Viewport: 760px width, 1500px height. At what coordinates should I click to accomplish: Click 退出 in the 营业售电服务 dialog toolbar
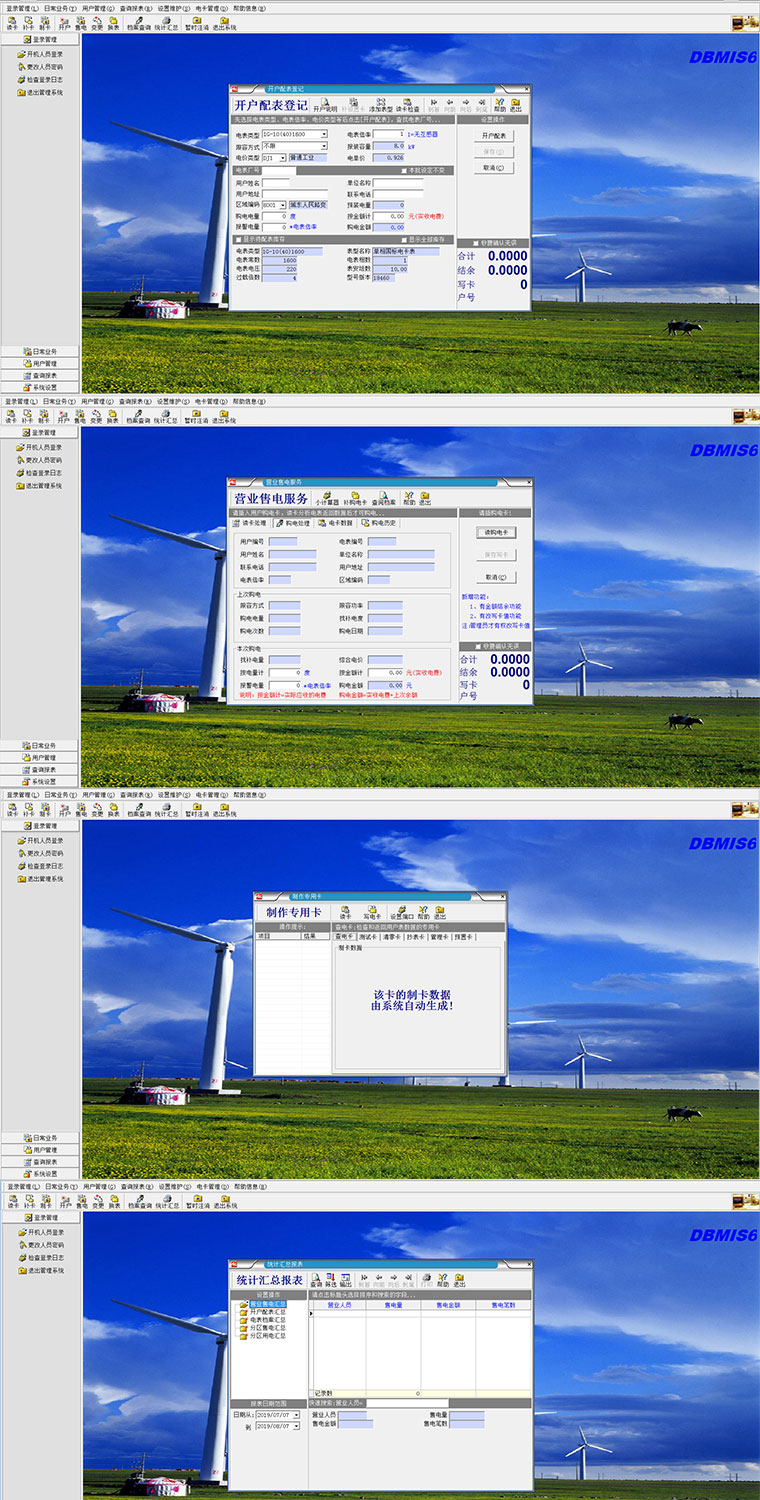click(425, 498)
